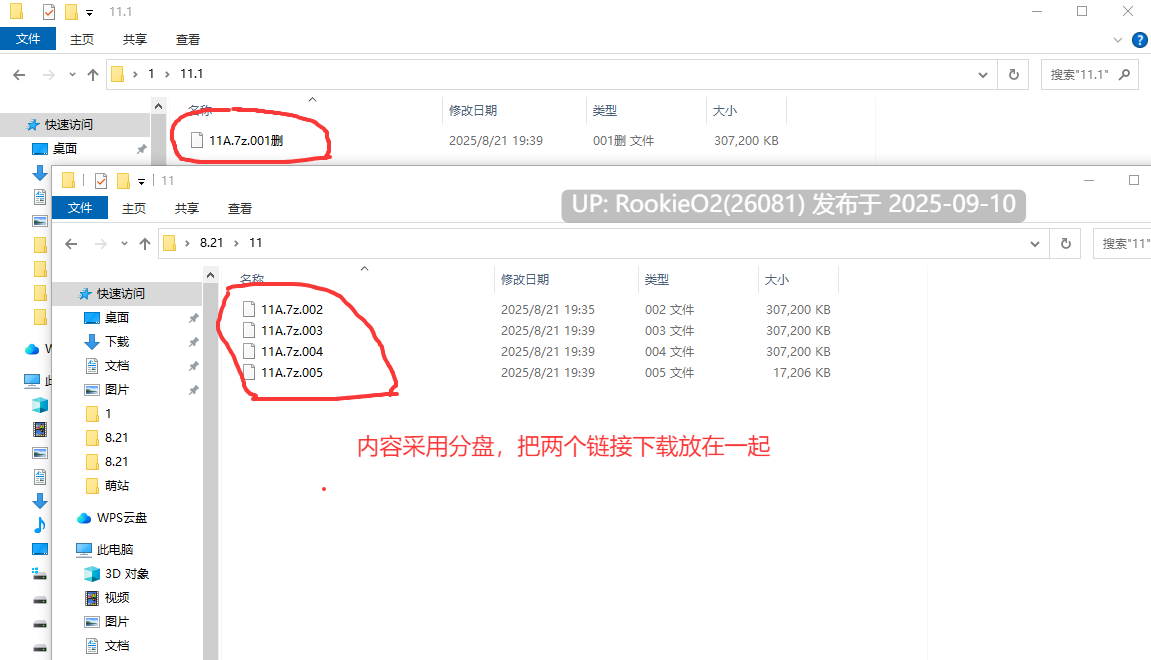Expand the ribbon in 11.1 window
1151x660 pixels.
(1118, 40)
